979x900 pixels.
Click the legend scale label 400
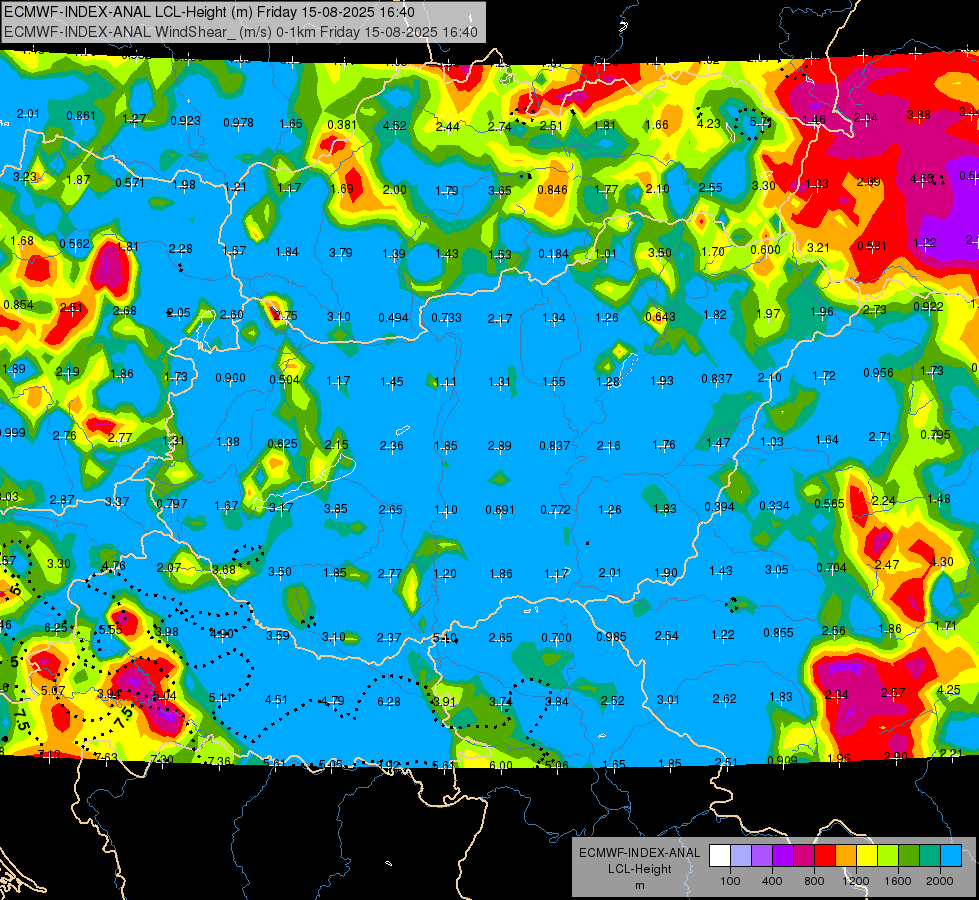pos(772,881)
